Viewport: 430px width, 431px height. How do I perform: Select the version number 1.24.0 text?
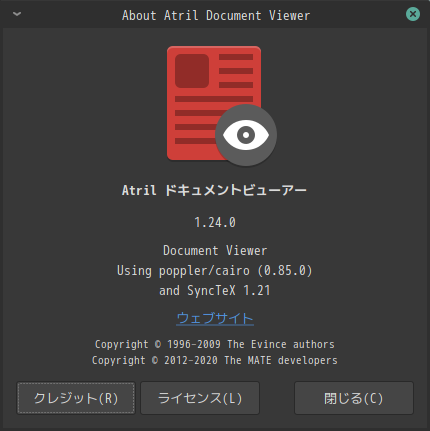pyautogui.click(x=215, y=222)
